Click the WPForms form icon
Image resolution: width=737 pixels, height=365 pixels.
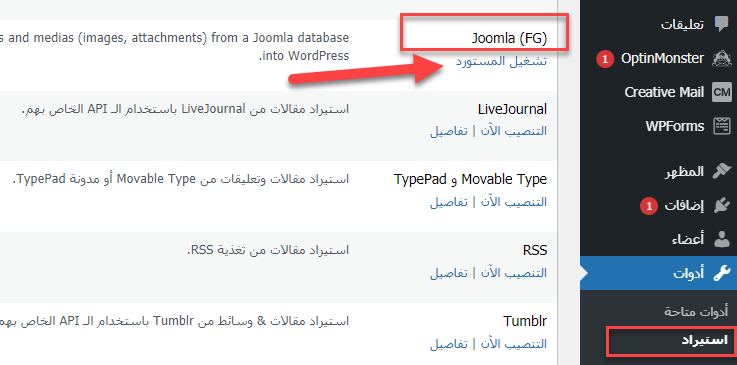pyautogui.click(x=721, y=126)
